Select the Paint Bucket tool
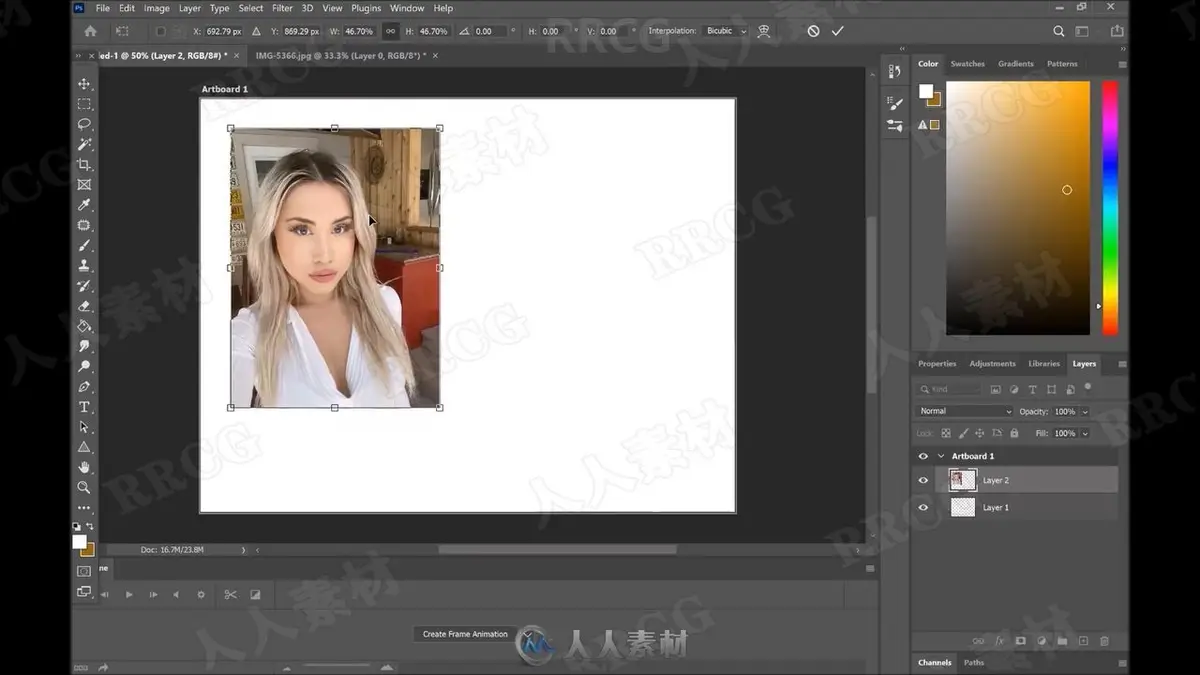Image resolution: width=1200 pixels, height=675 pixels. click(x=84, y=326)
